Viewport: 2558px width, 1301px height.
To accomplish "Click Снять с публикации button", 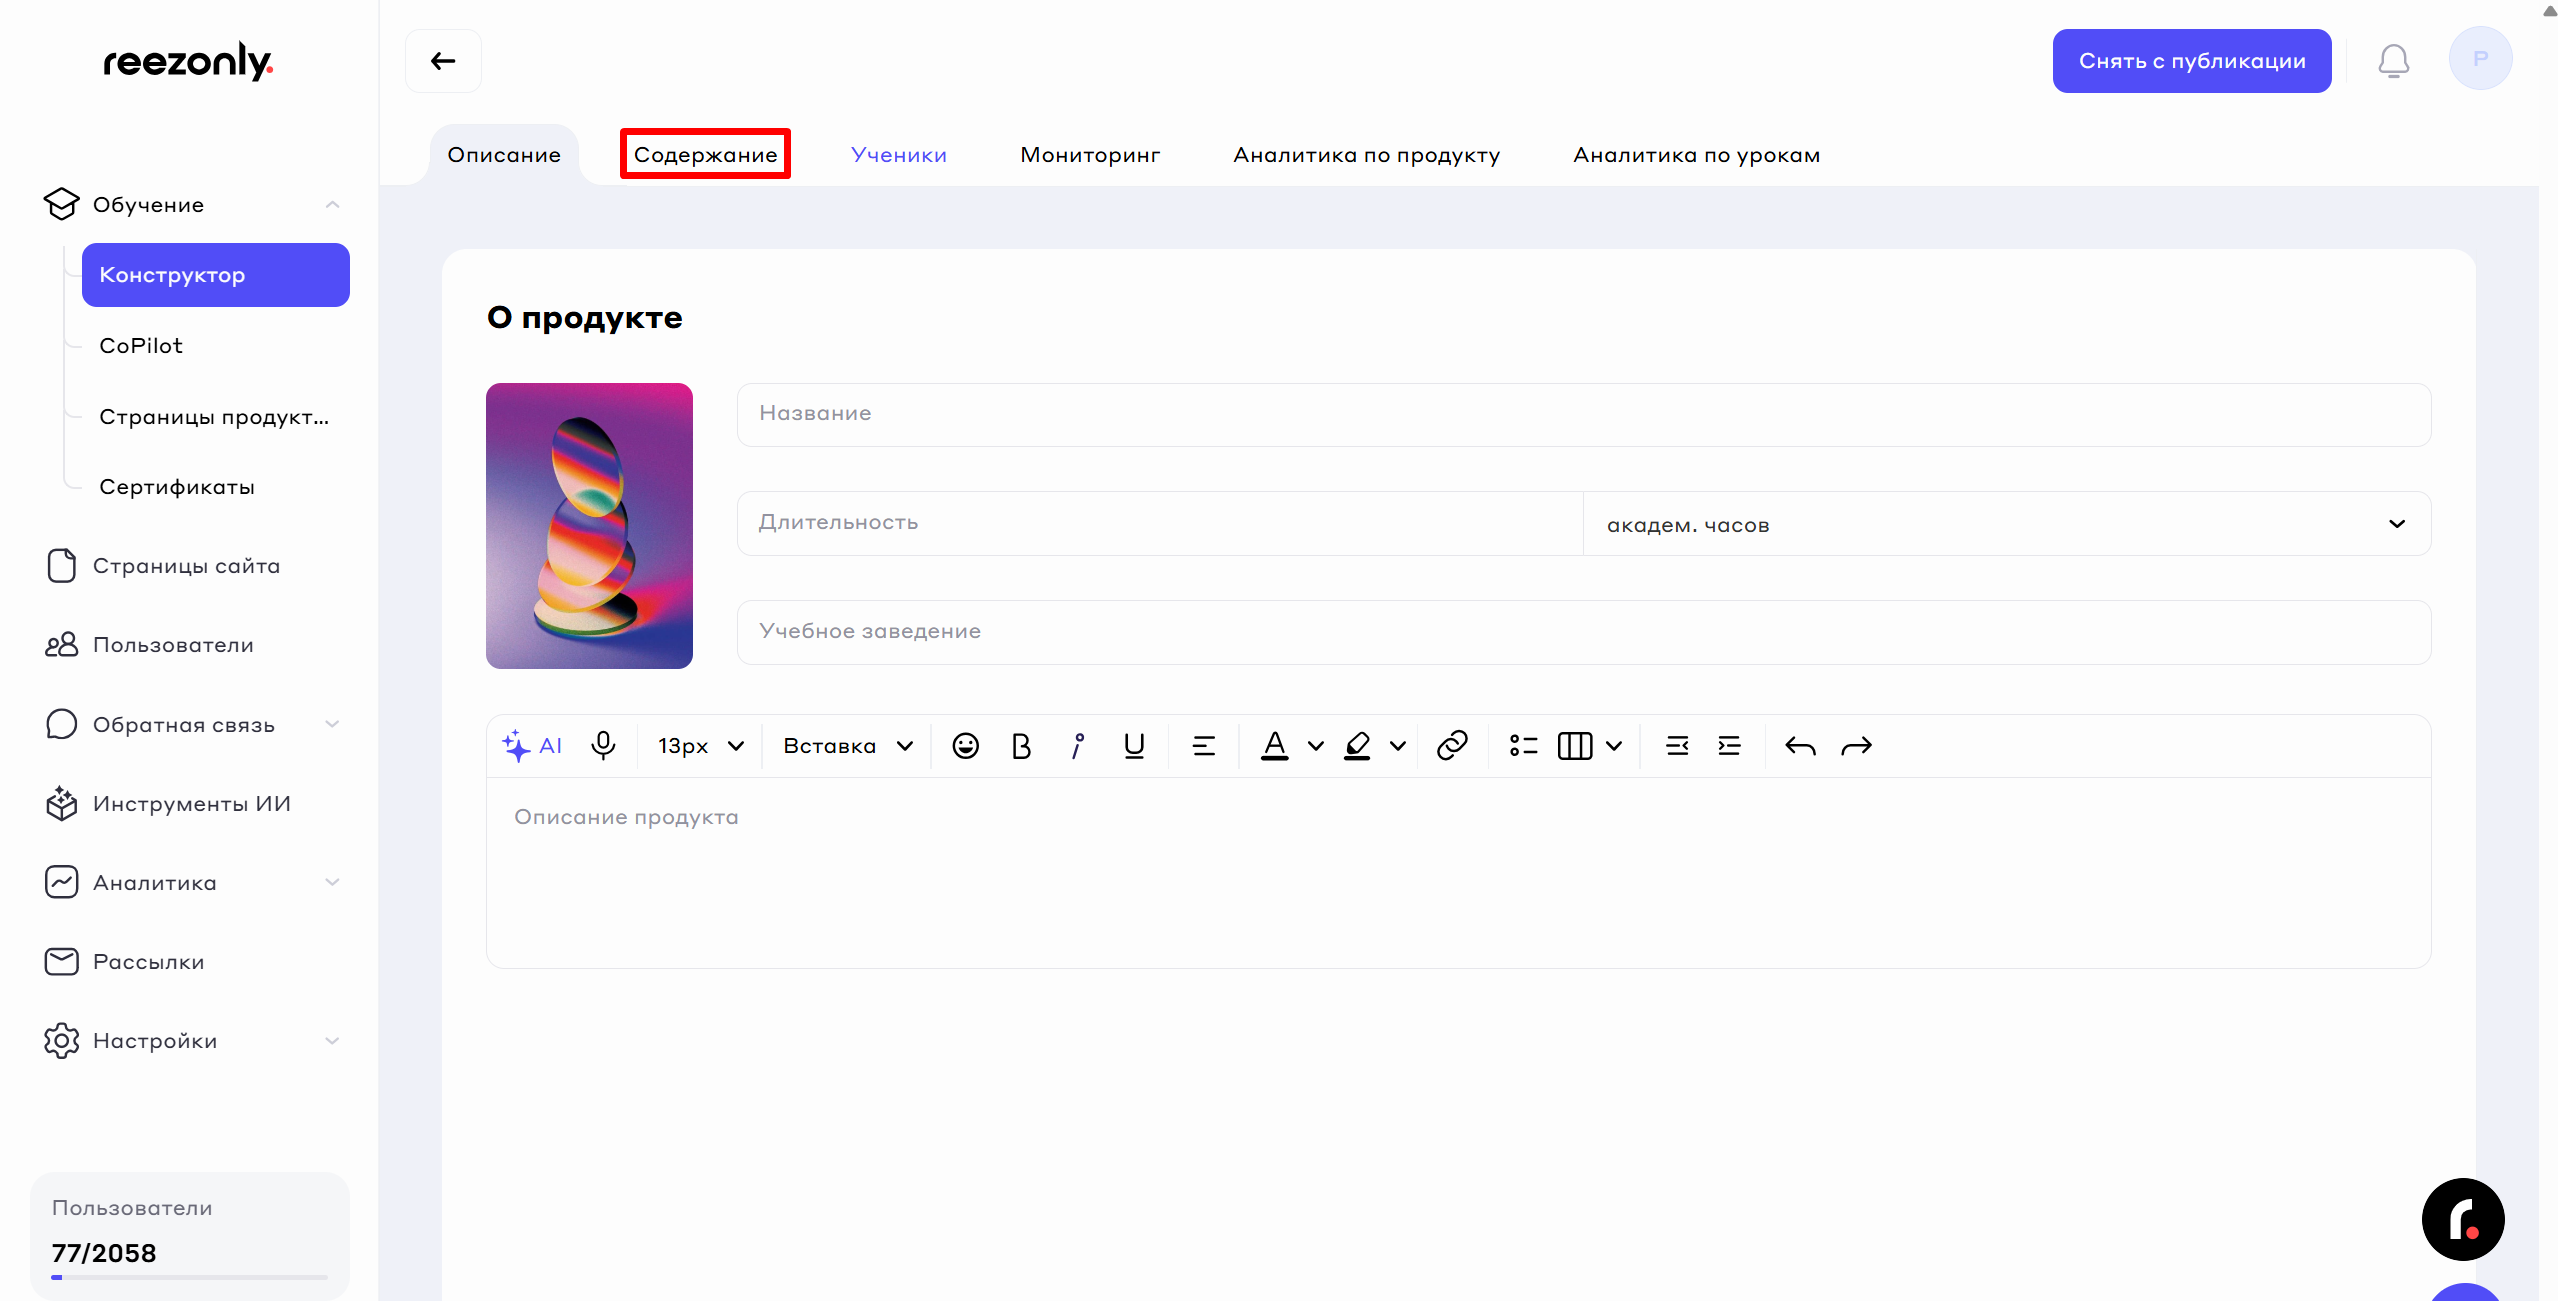I will pyautogui.click(x=2191, y=61).
